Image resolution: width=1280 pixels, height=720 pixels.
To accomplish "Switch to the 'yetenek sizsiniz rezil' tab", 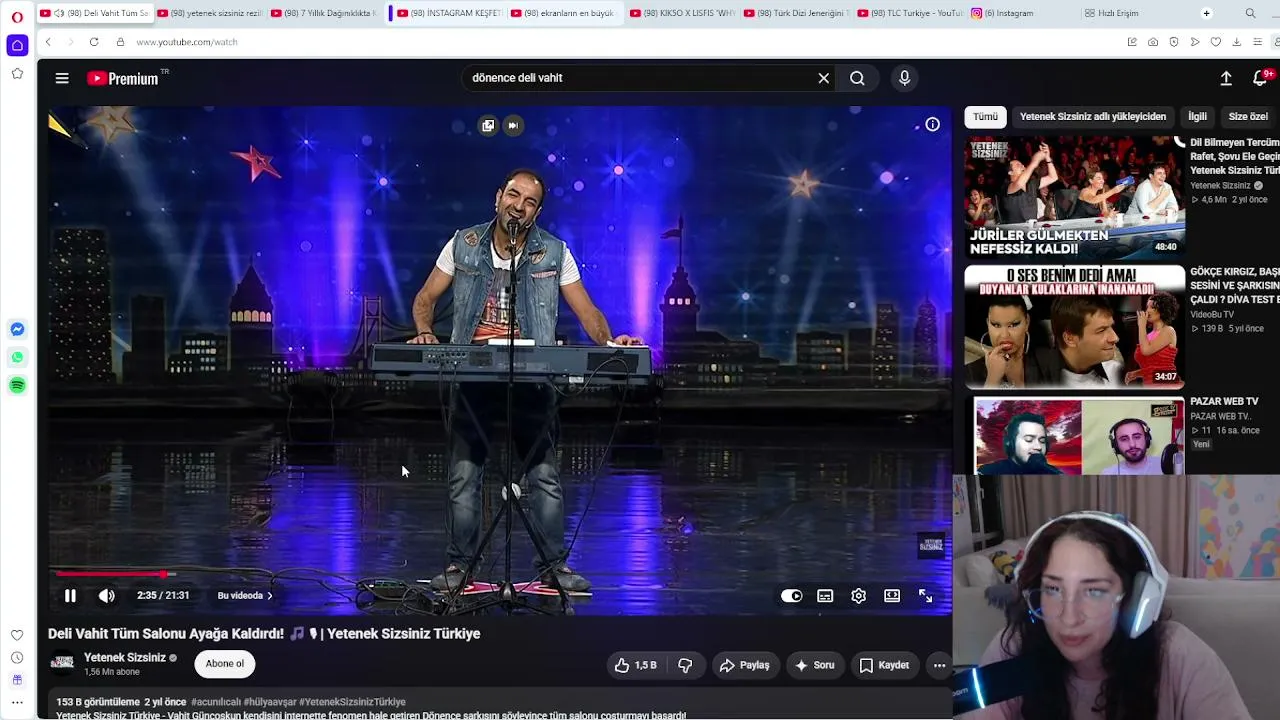I will click(x=210, y=13).
